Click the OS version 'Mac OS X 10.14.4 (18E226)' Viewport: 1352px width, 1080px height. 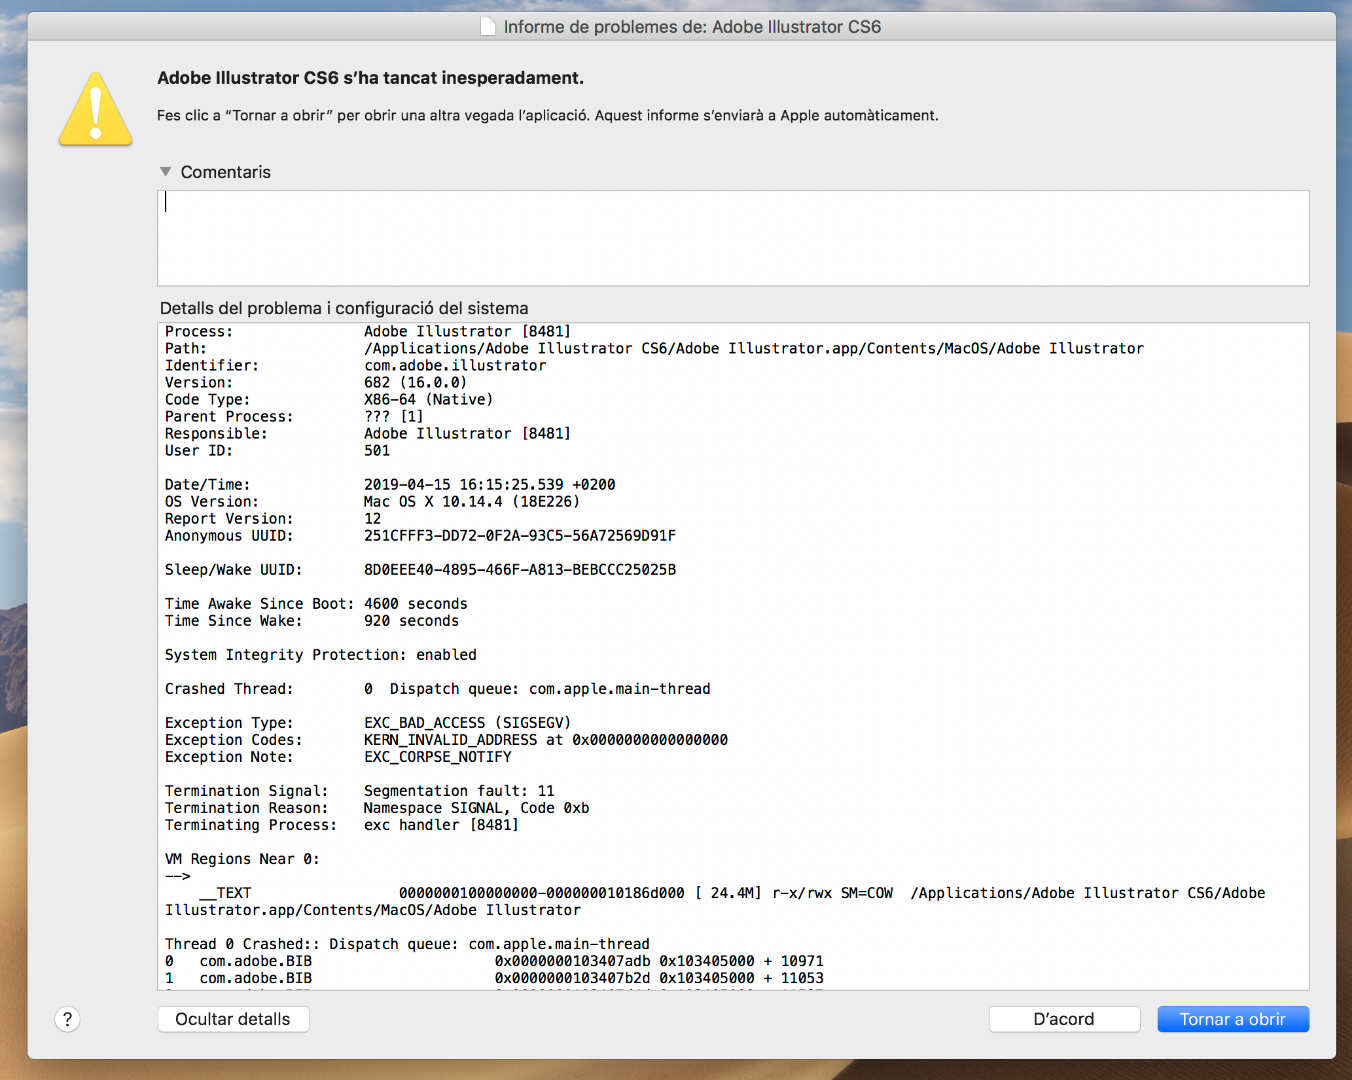click(x=472, y=502)
